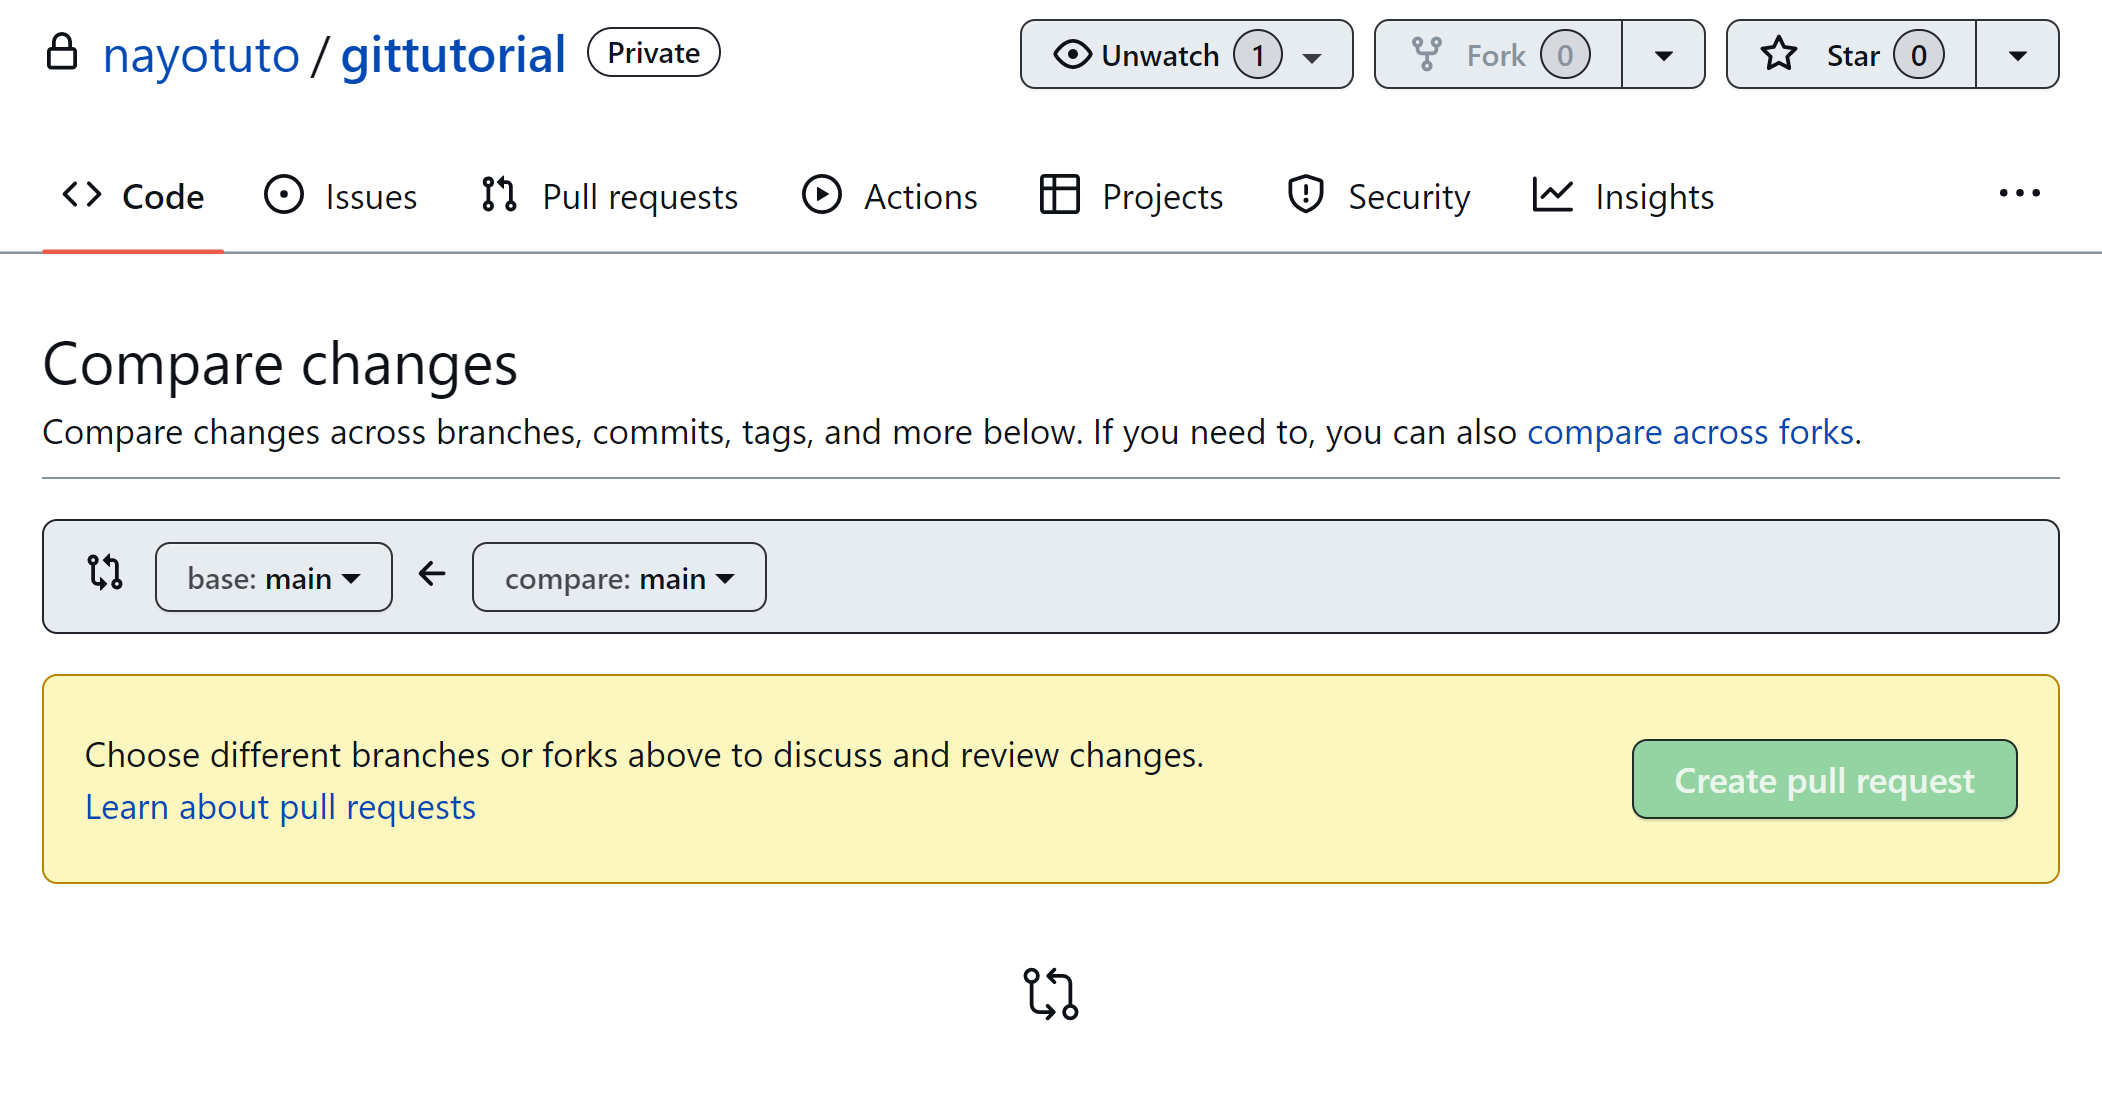Open the Pull requests tab

pos(610,197)
